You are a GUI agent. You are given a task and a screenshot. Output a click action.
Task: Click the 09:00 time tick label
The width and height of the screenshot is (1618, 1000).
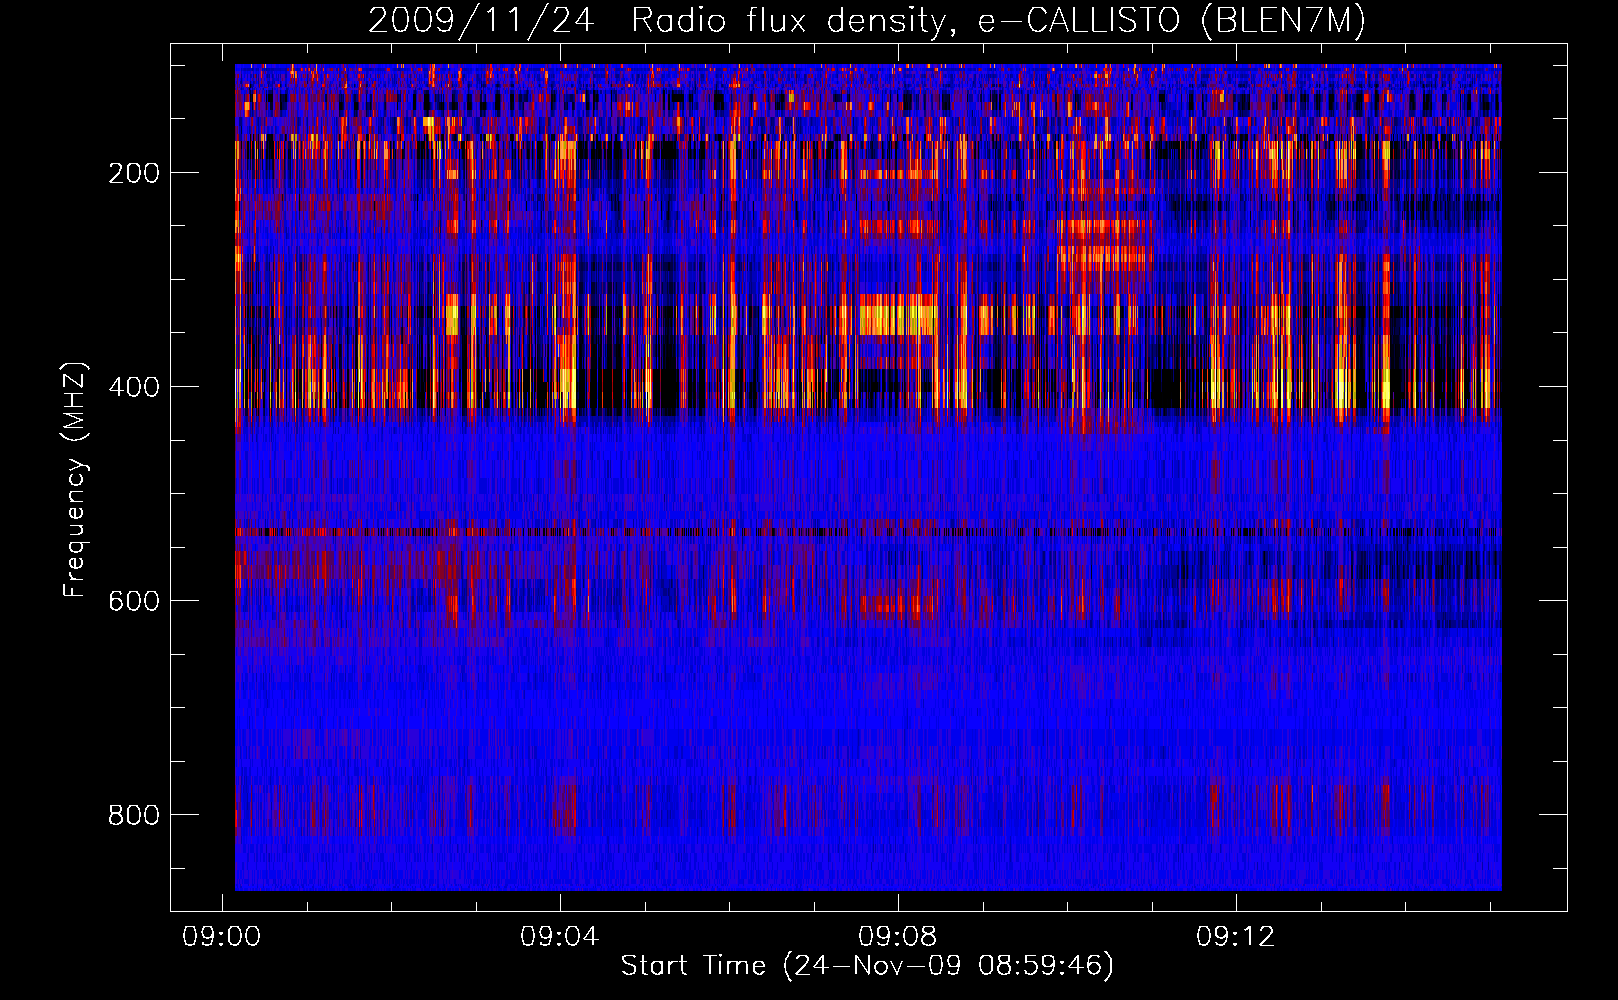tap(221, 936)
